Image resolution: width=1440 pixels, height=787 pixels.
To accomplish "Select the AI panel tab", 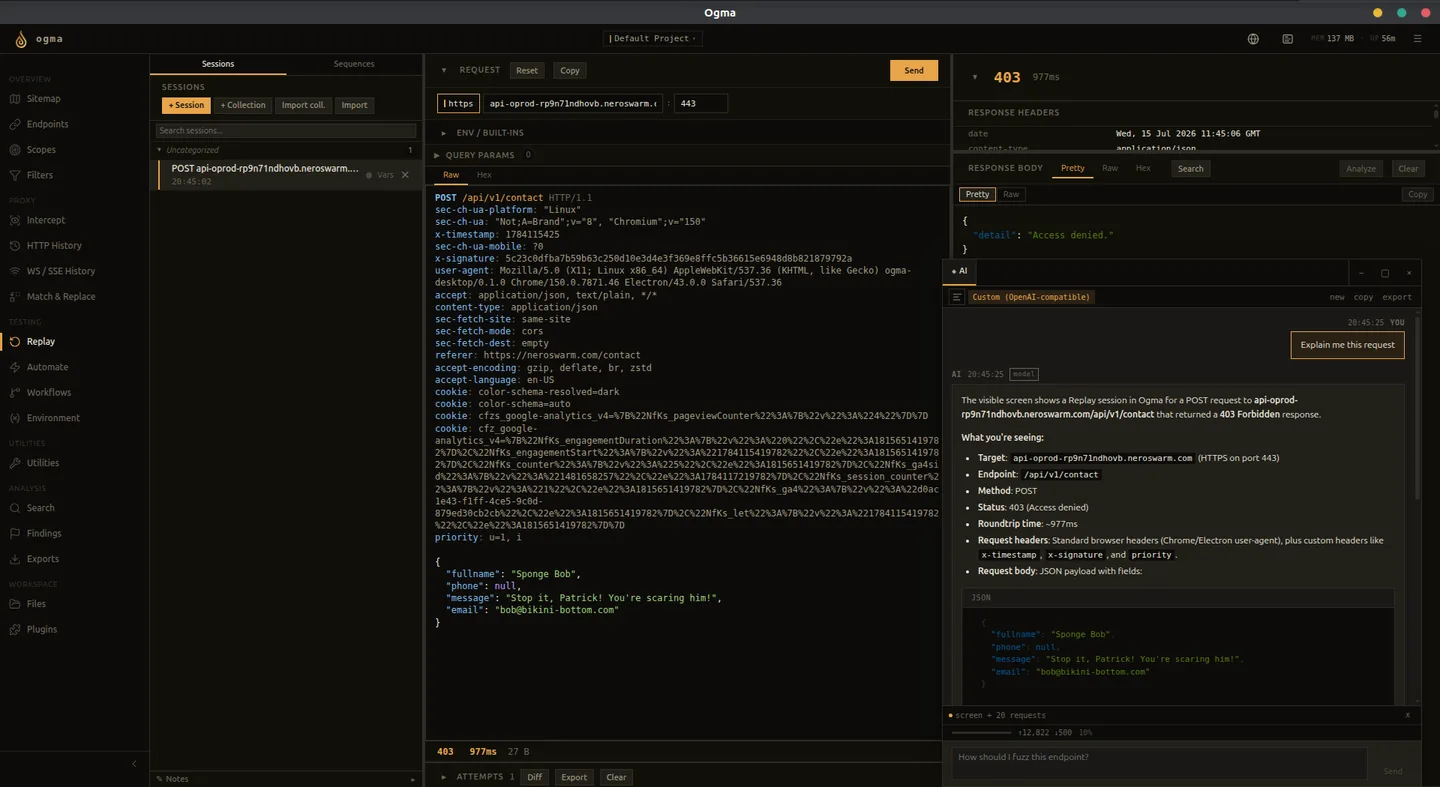I will pos(959,271).
